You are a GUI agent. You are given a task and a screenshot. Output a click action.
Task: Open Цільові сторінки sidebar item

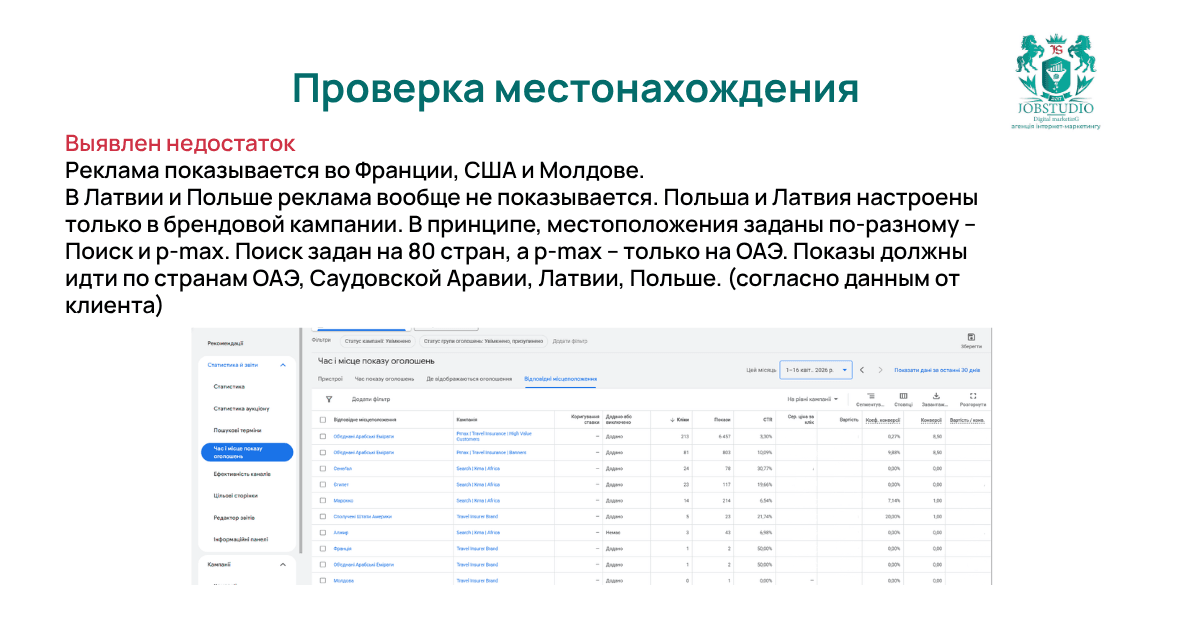(235, 495)
